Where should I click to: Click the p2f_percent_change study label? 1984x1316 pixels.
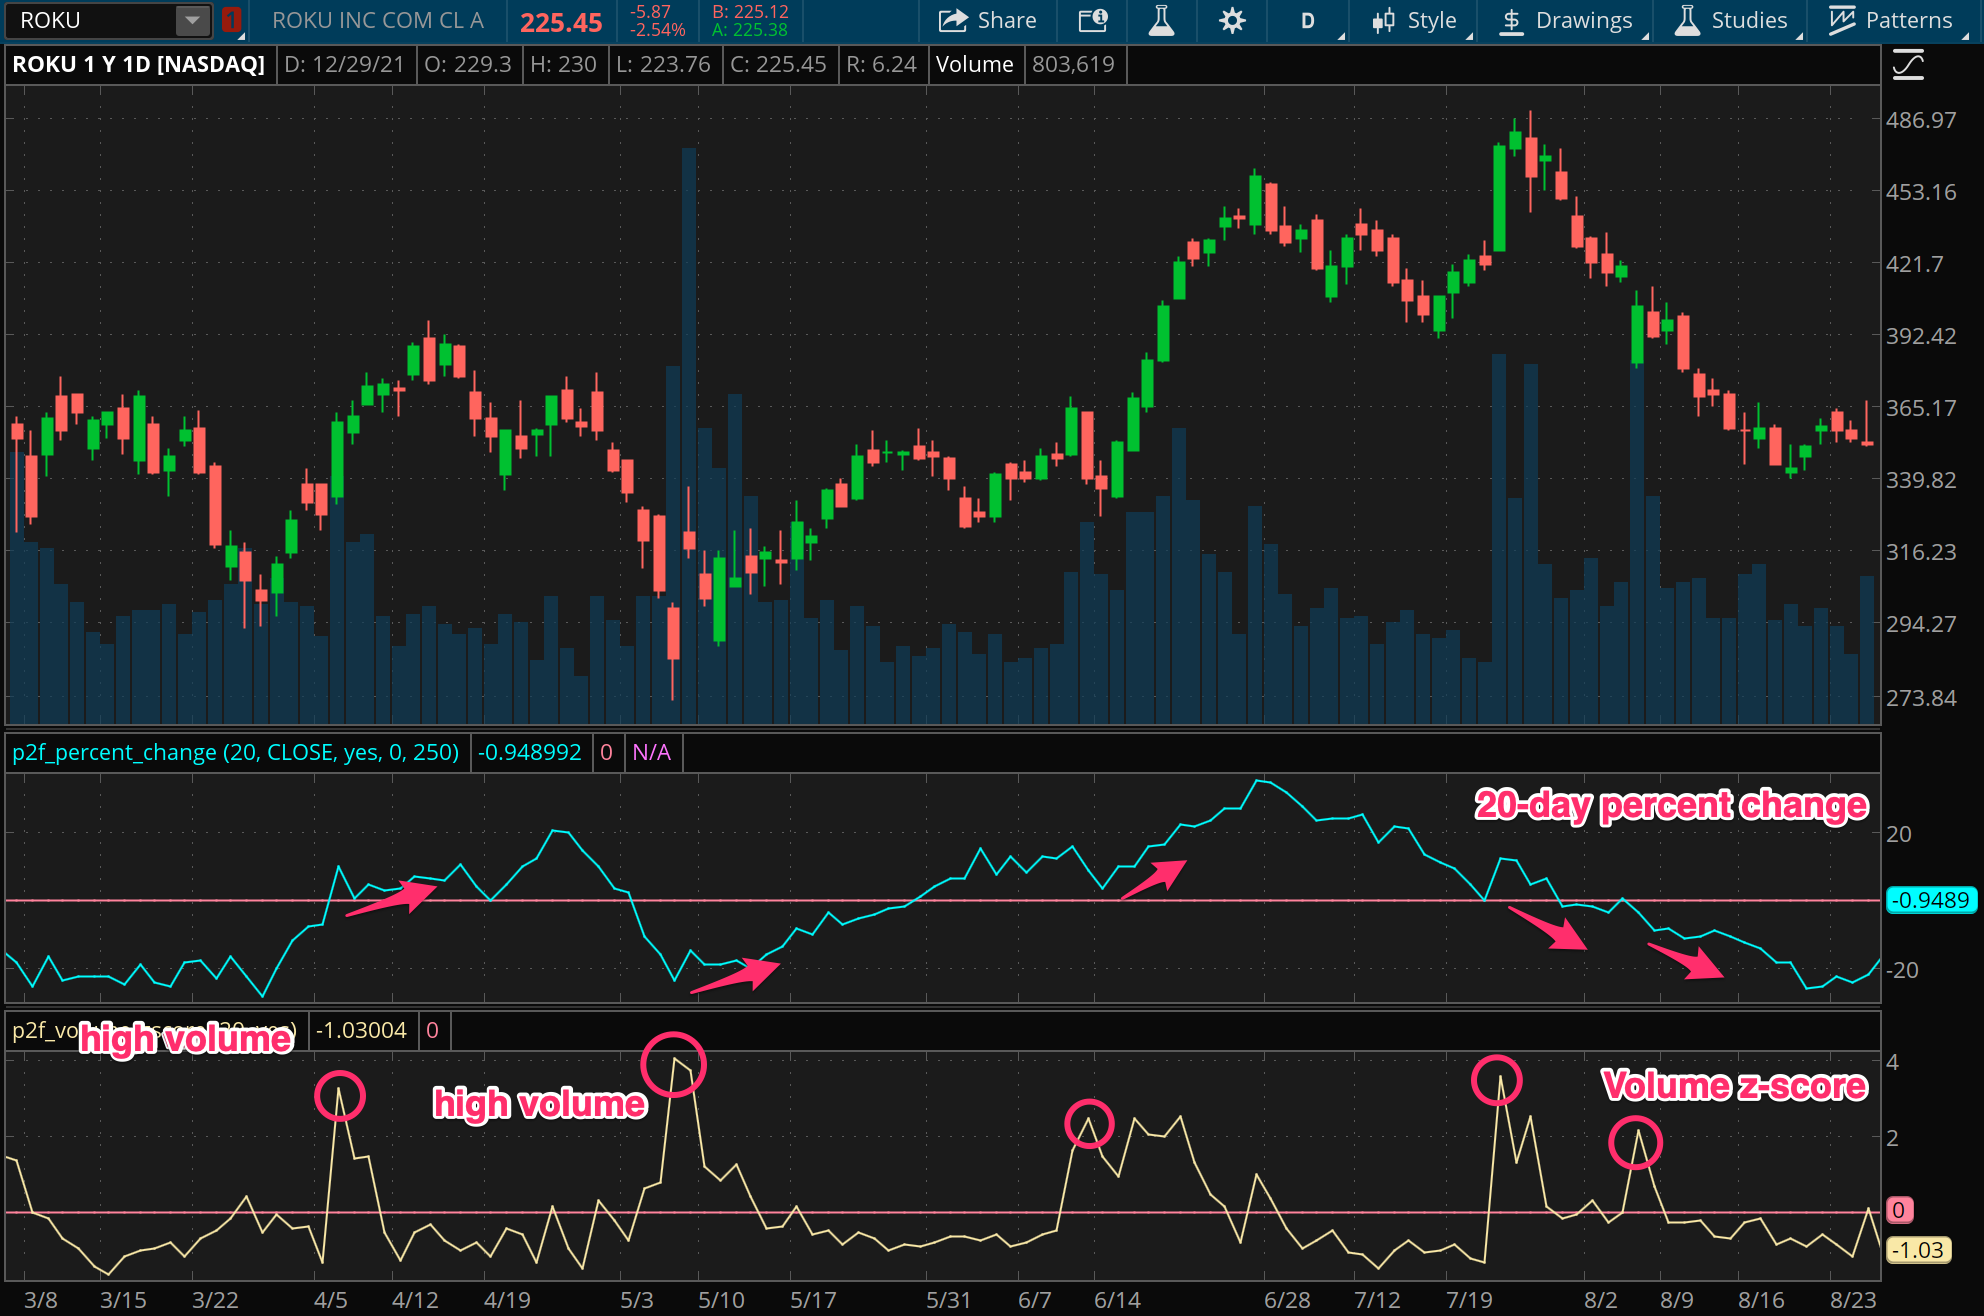235,752
